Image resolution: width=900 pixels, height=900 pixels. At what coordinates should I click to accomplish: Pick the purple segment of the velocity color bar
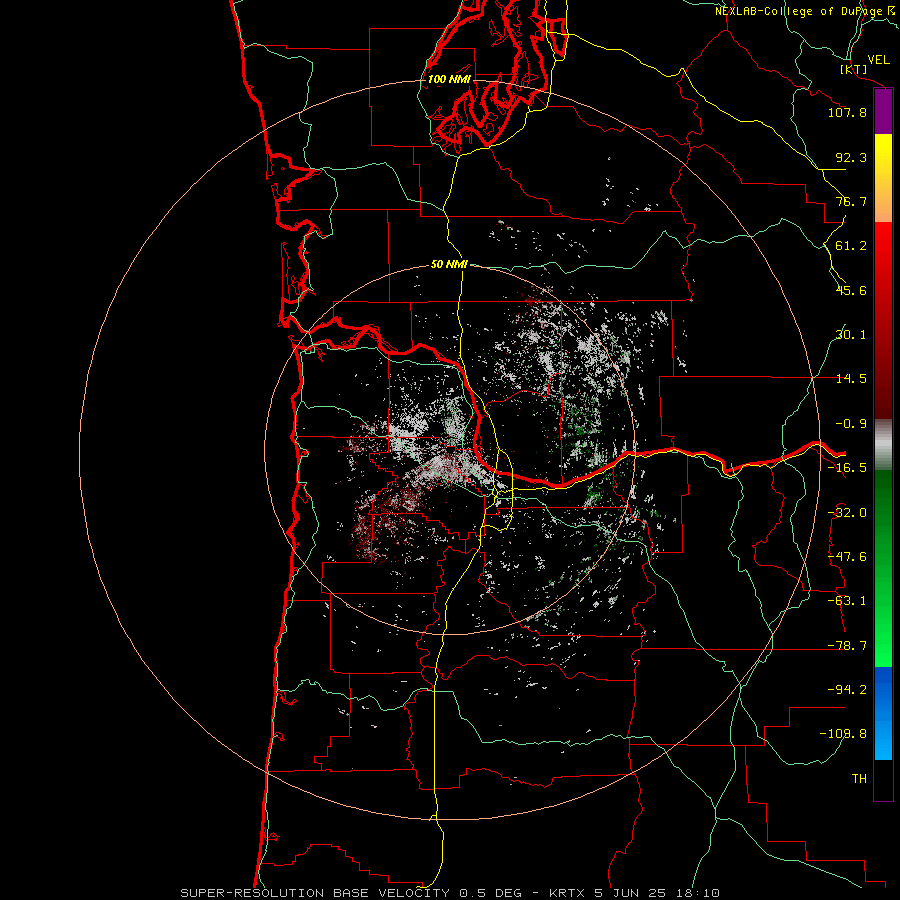click(883, 112)
